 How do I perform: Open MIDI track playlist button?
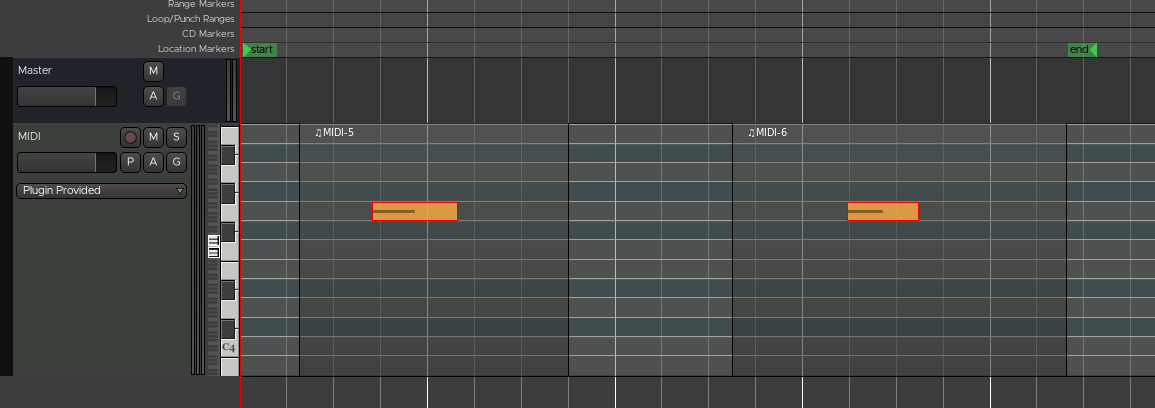(x=130, y=162)
